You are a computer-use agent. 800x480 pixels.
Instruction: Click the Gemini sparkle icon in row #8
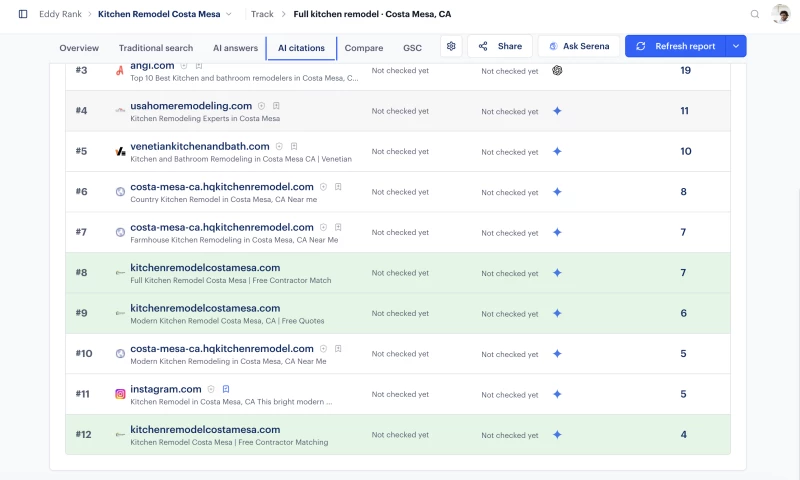[557, 273]
